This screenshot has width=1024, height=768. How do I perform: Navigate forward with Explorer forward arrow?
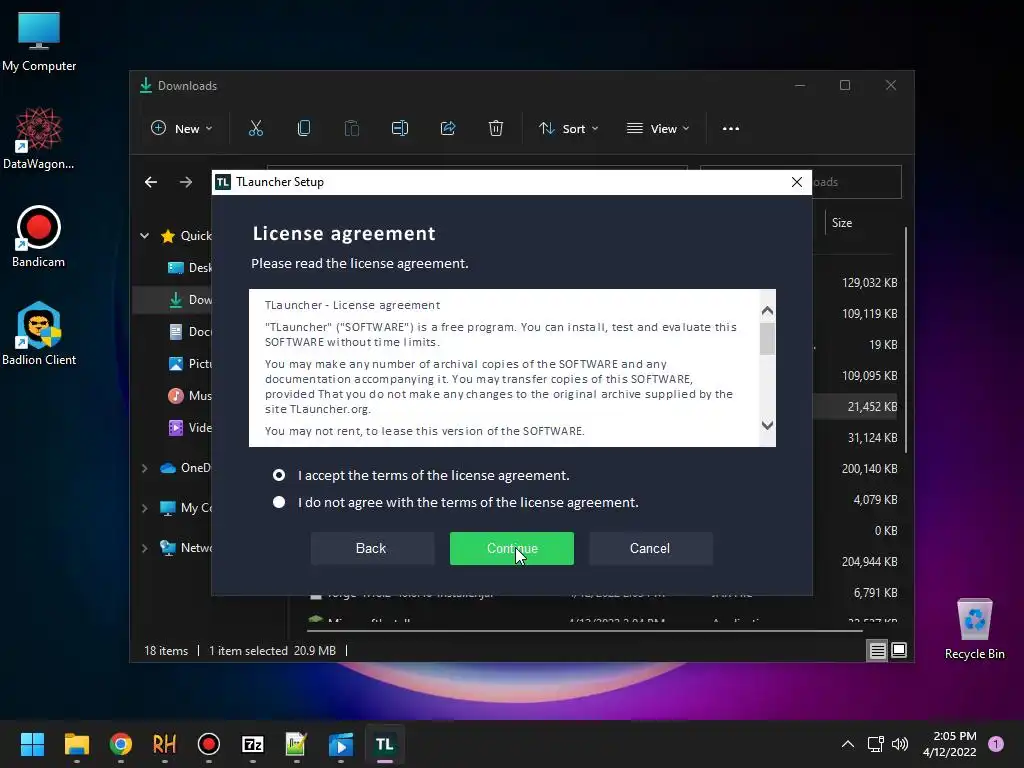[186, 182]
